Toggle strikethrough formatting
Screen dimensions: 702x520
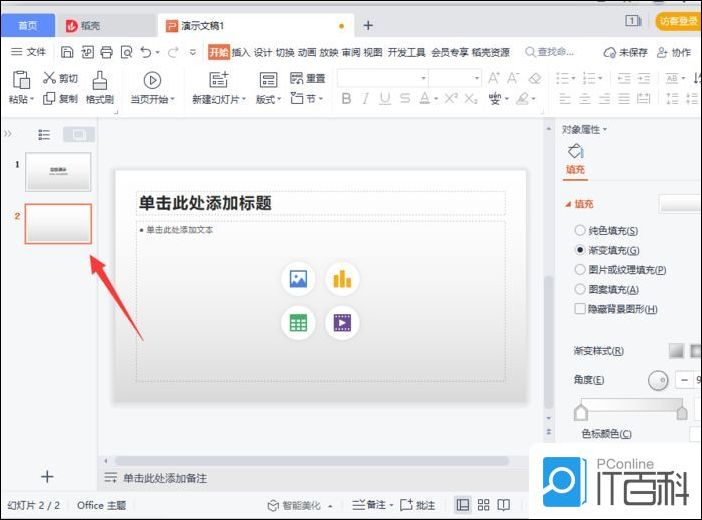pos(405,99)
